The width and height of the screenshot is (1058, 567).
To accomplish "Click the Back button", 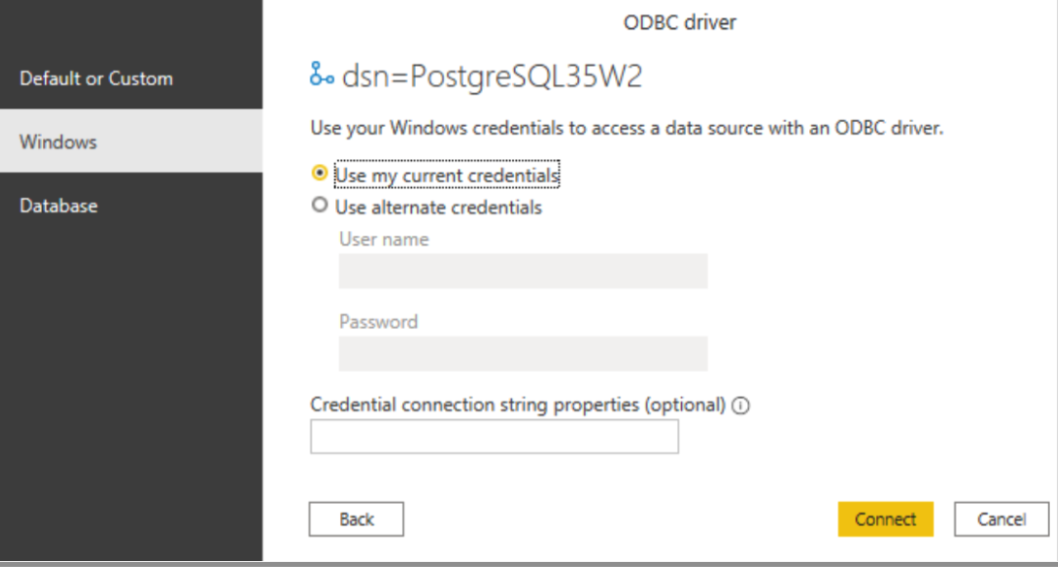I will pos(356,519).
